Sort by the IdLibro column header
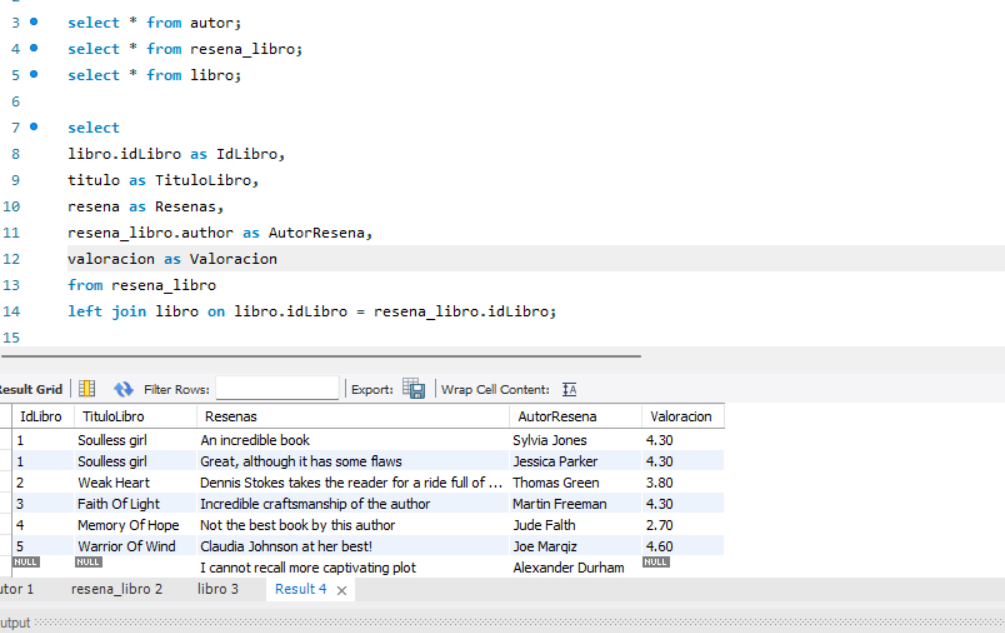 click(41, 416)
